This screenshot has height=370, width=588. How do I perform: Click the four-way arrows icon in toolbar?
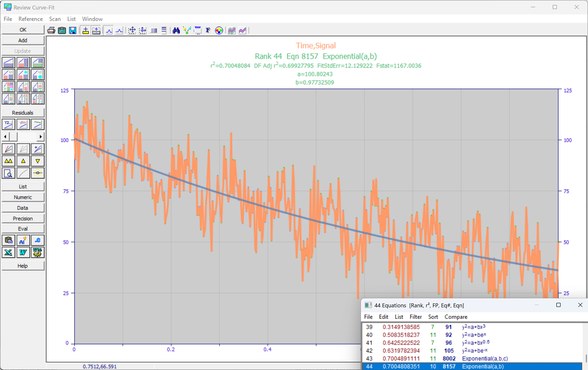[132, 30]
